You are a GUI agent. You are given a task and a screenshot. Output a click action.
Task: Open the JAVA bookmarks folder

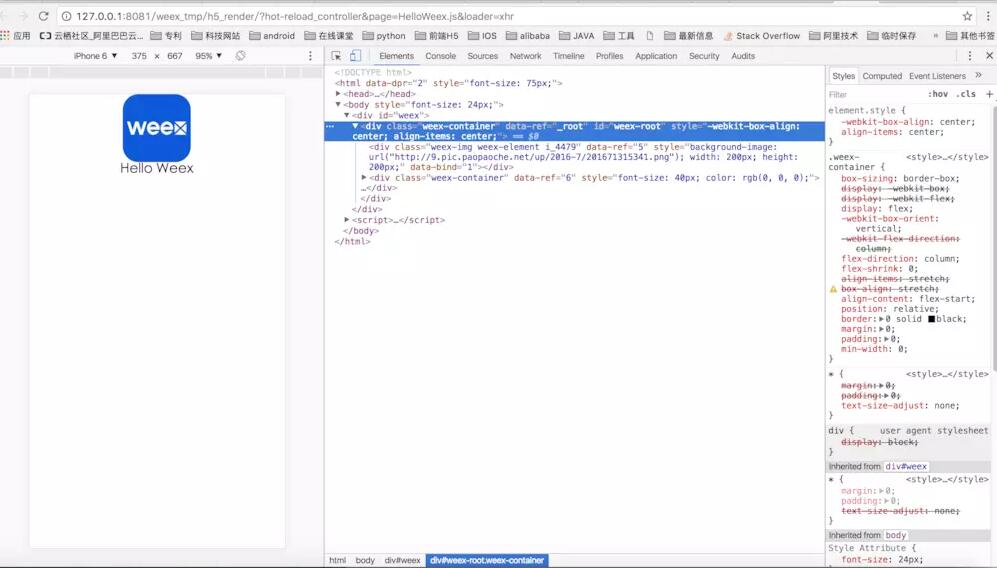click(577, 36)
